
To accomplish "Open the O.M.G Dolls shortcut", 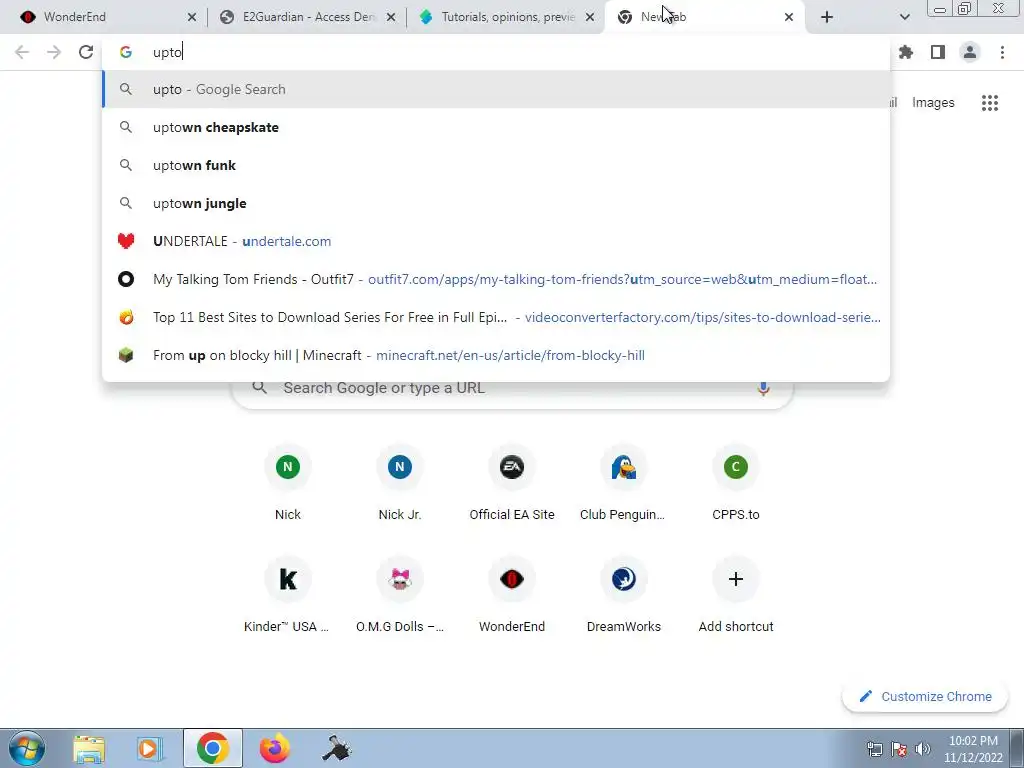I will click(x=400, y=596).
